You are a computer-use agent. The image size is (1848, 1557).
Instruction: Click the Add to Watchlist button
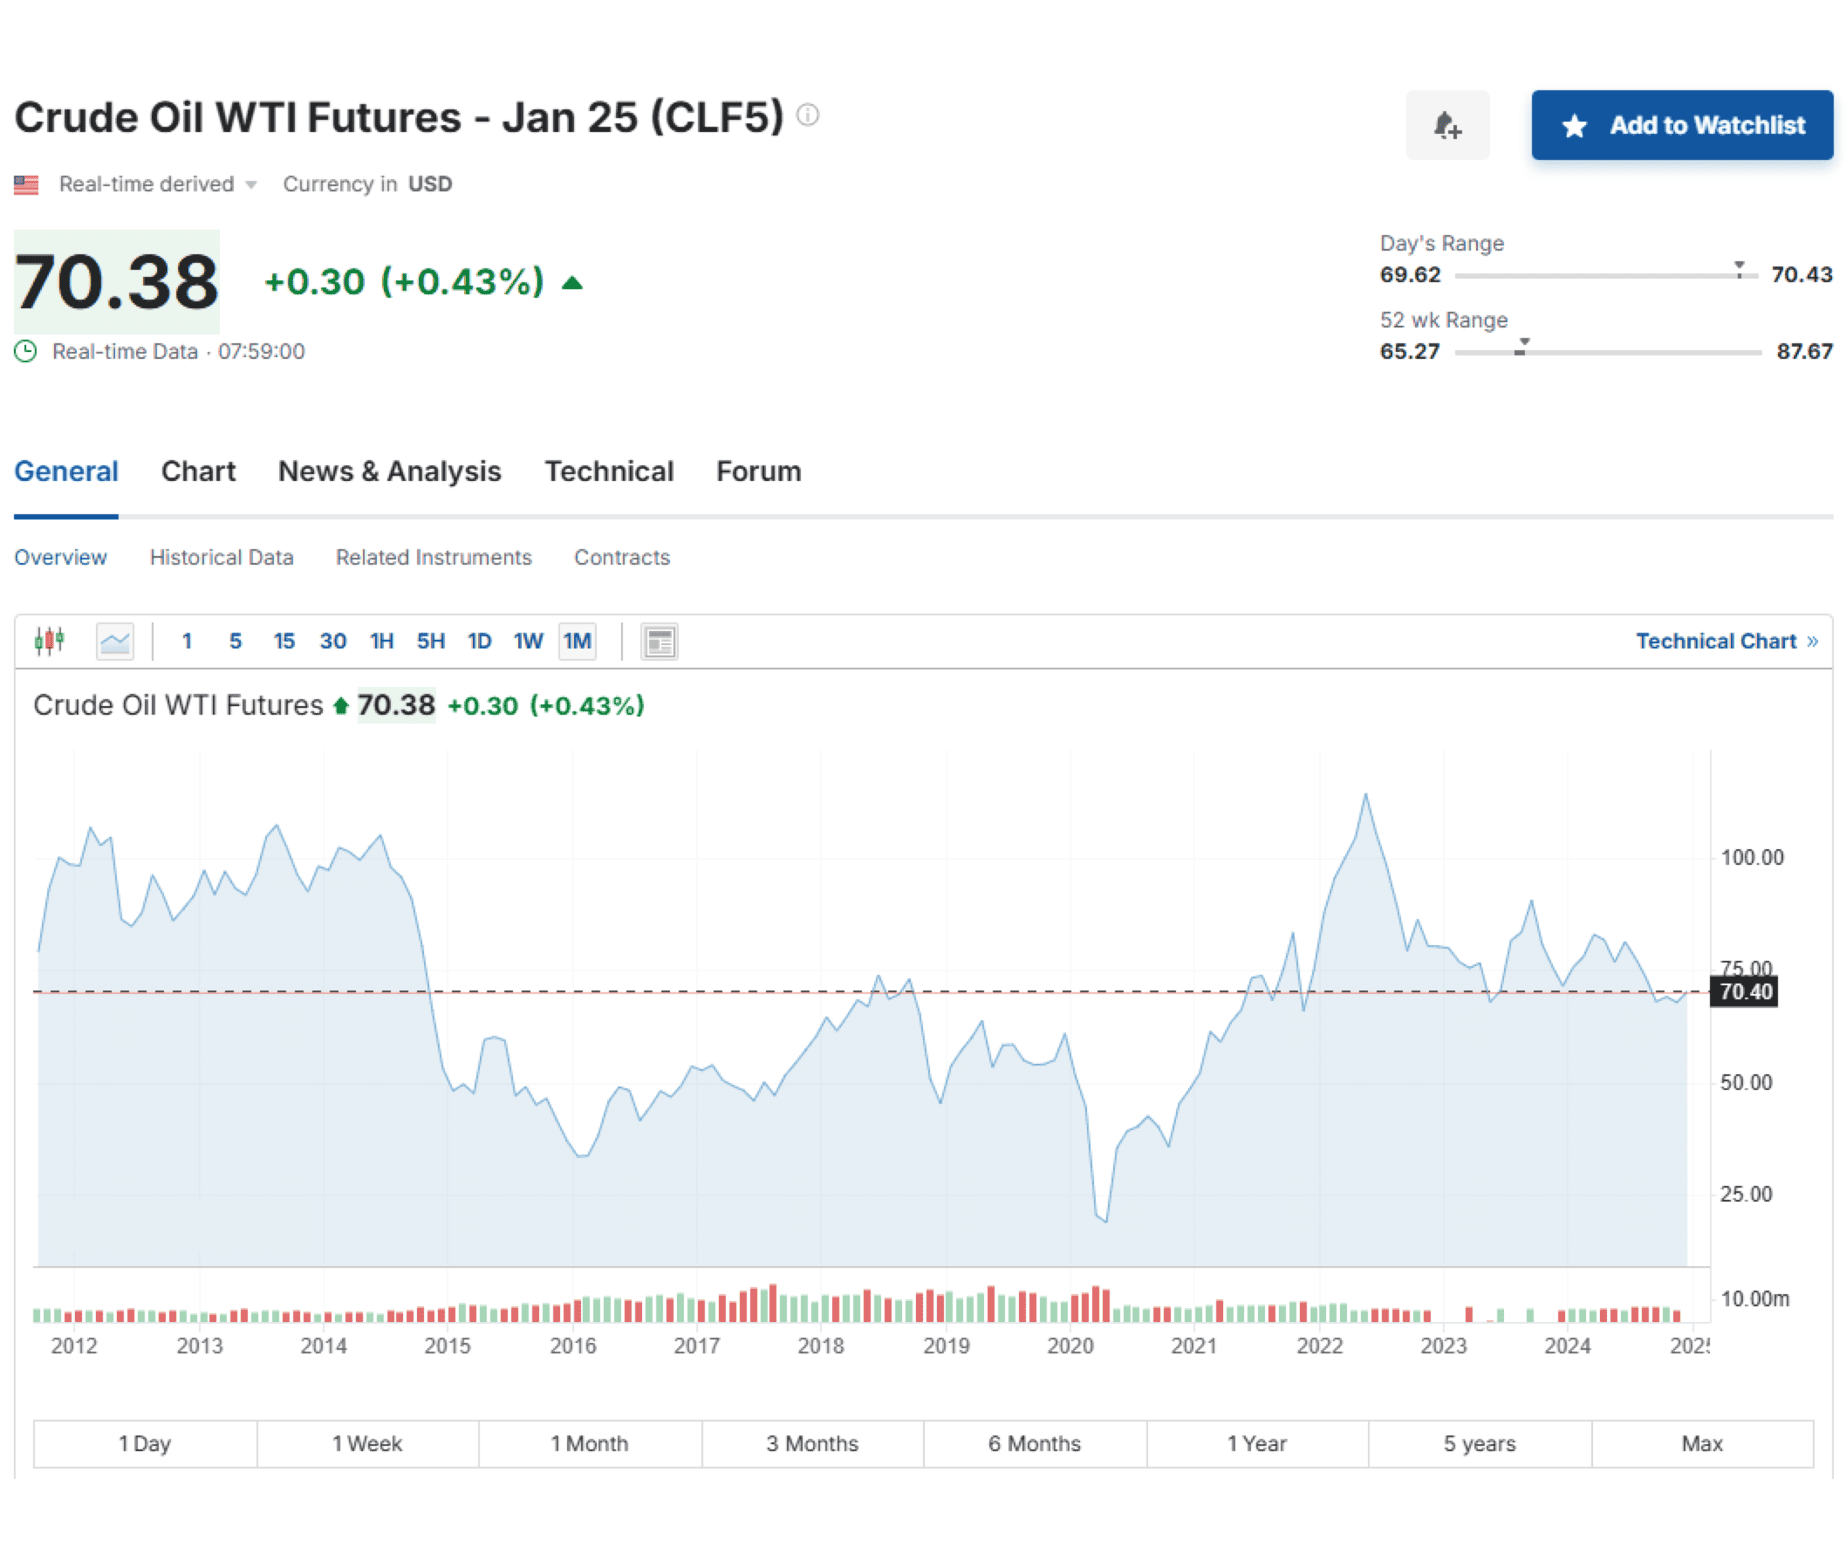(x=1681, y=124)
